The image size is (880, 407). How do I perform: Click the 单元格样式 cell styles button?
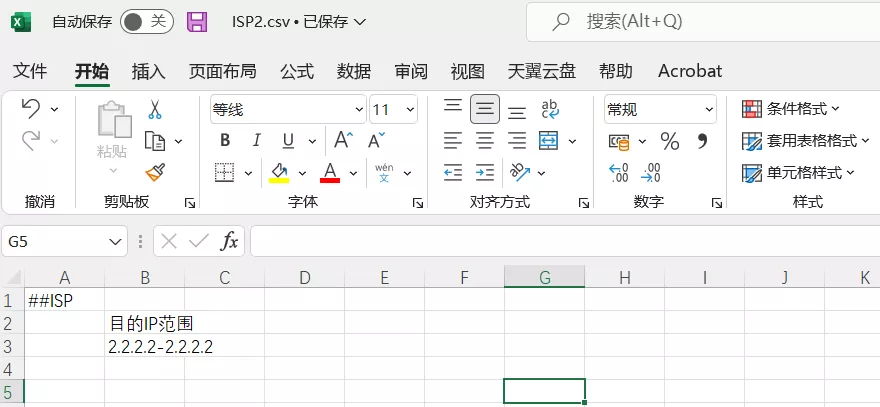799,173
